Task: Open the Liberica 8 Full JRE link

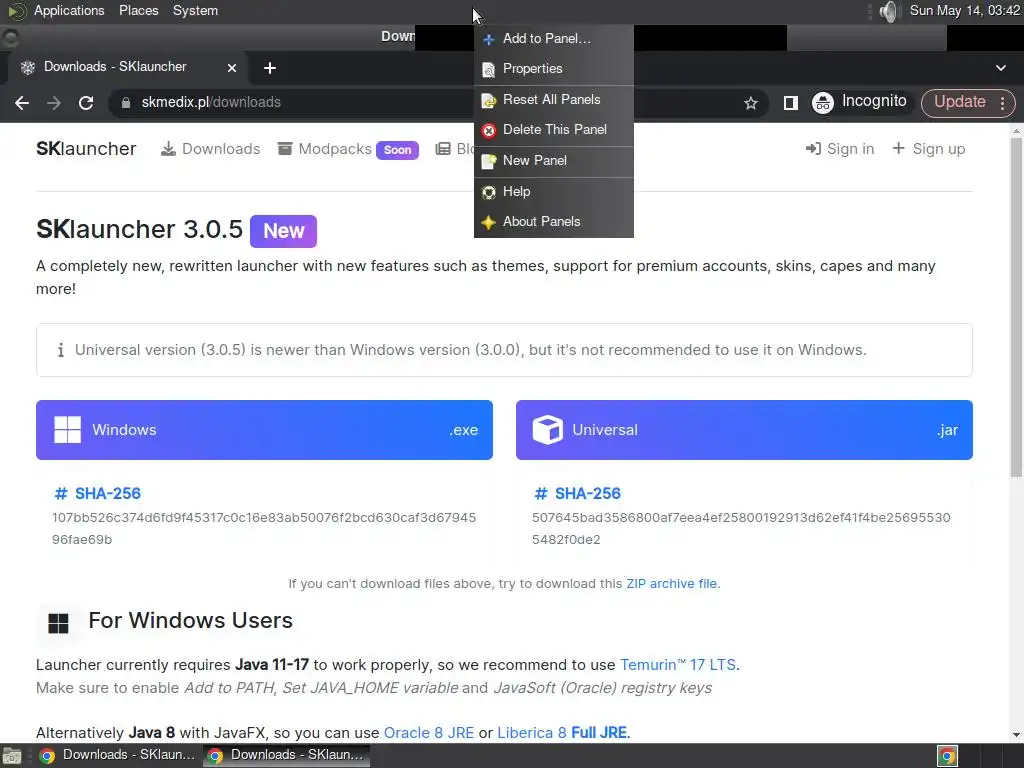Action: tap(562, 733)
